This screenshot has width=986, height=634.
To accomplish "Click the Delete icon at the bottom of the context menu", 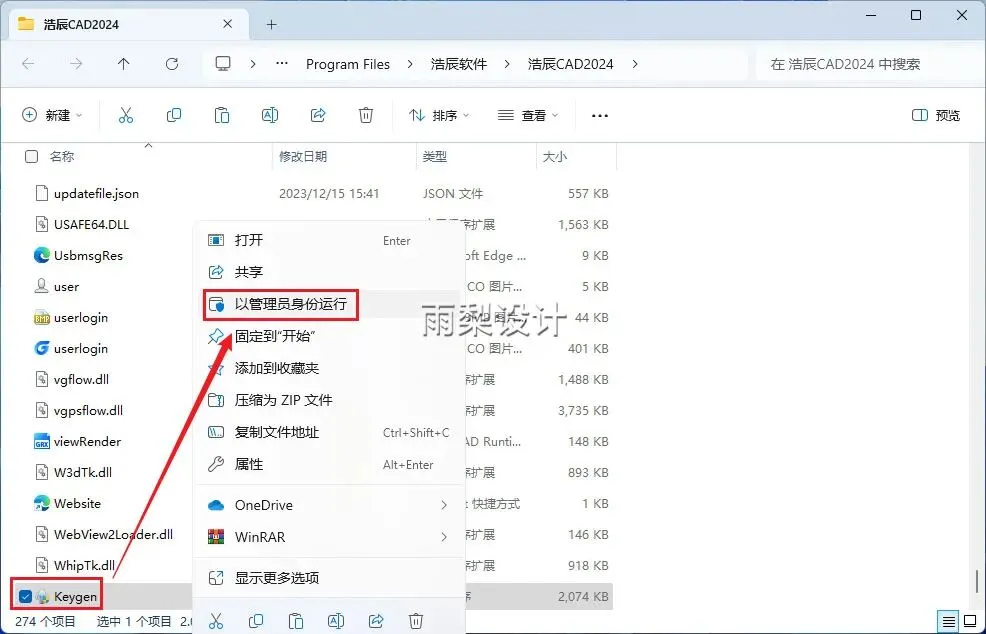I will pos(416,621).
